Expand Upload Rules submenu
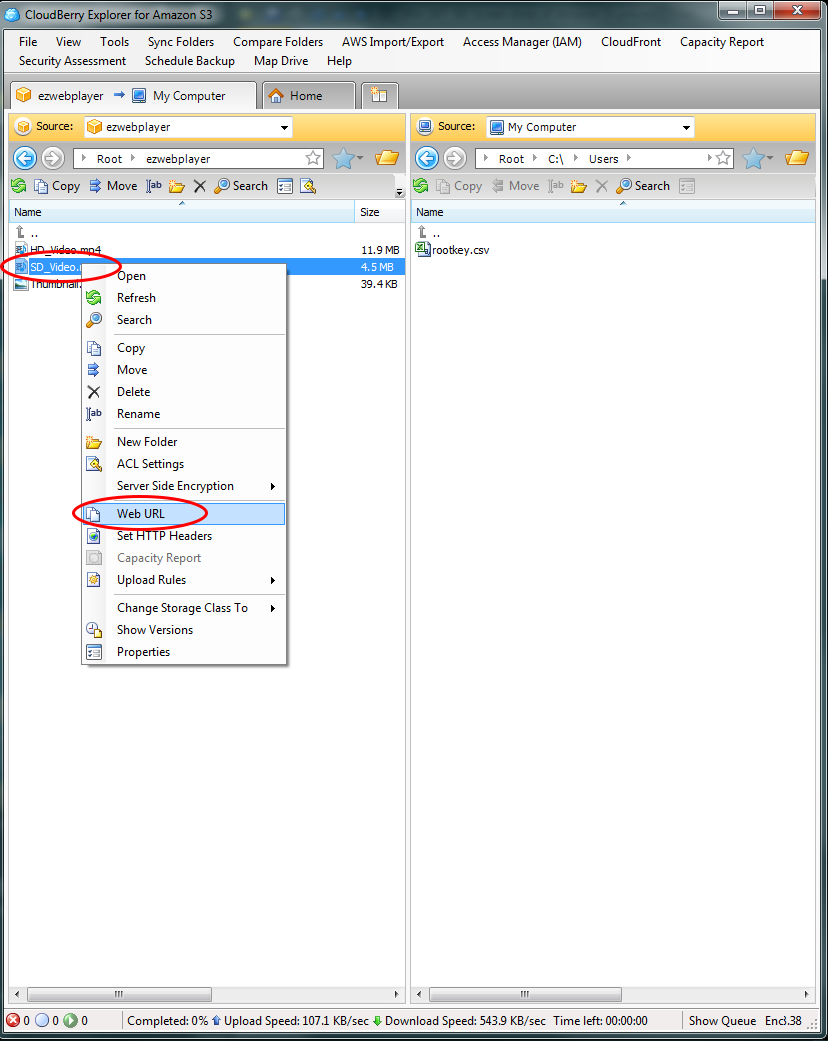This screenshot has width=828, height=1041. [184, 580]
